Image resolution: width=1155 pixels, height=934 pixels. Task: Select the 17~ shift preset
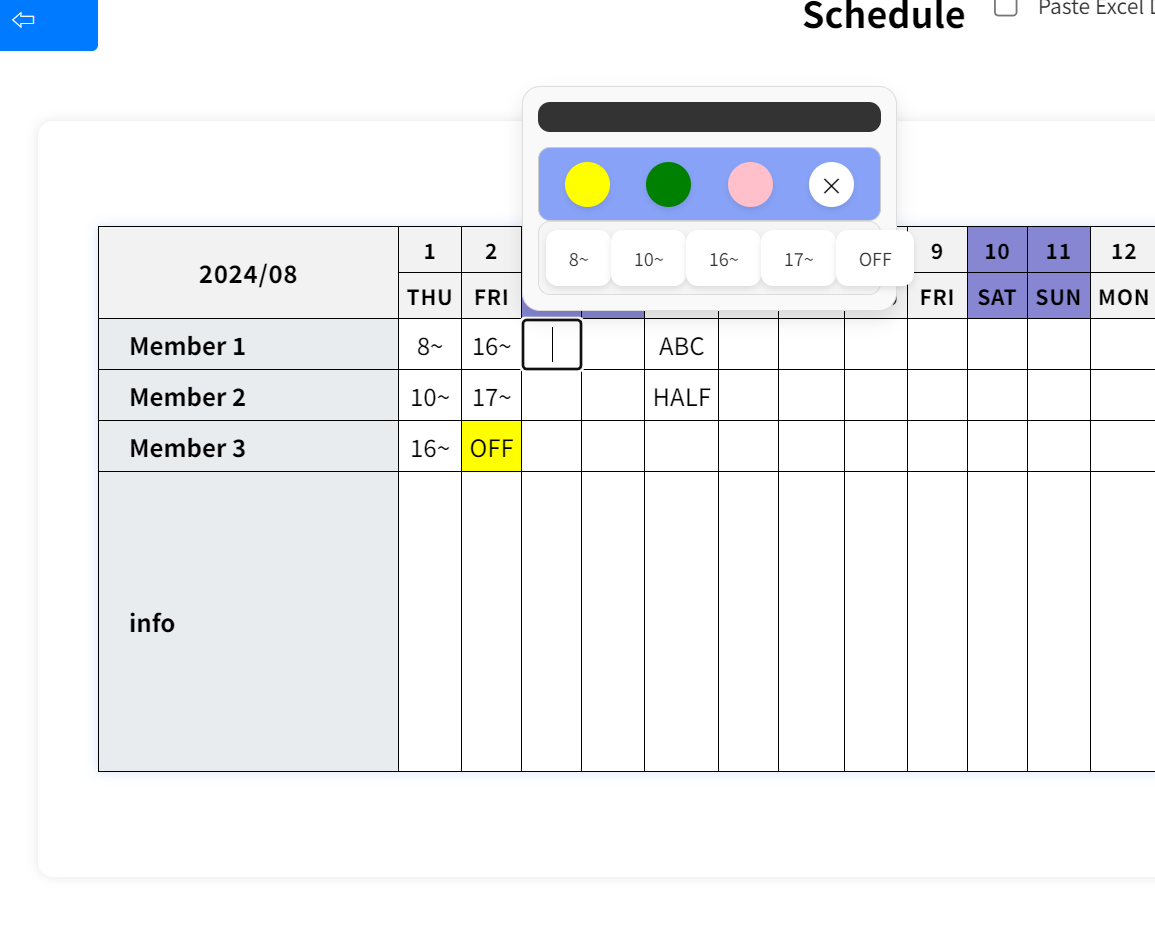coord(797,258)
